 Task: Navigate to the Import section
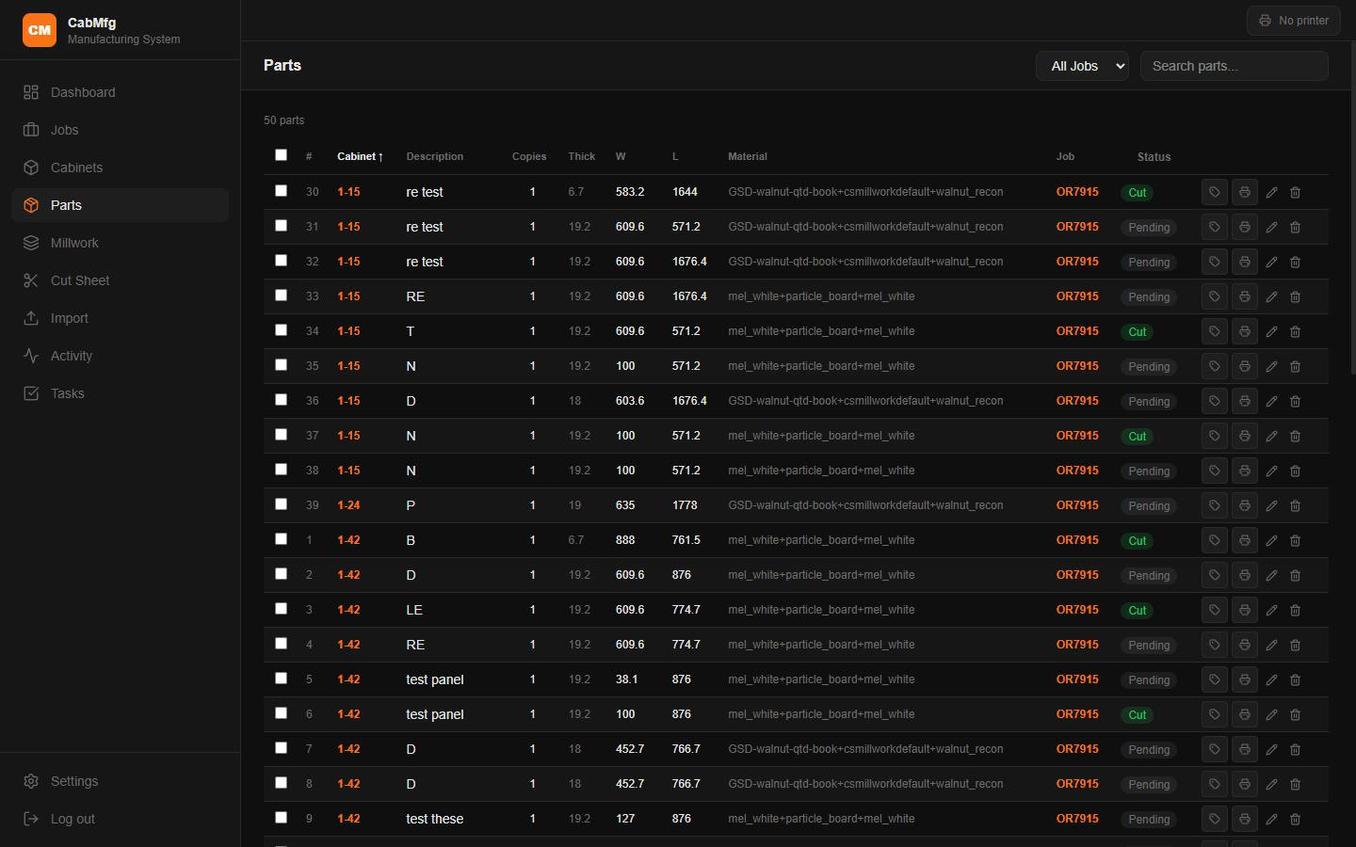point(69,318)
